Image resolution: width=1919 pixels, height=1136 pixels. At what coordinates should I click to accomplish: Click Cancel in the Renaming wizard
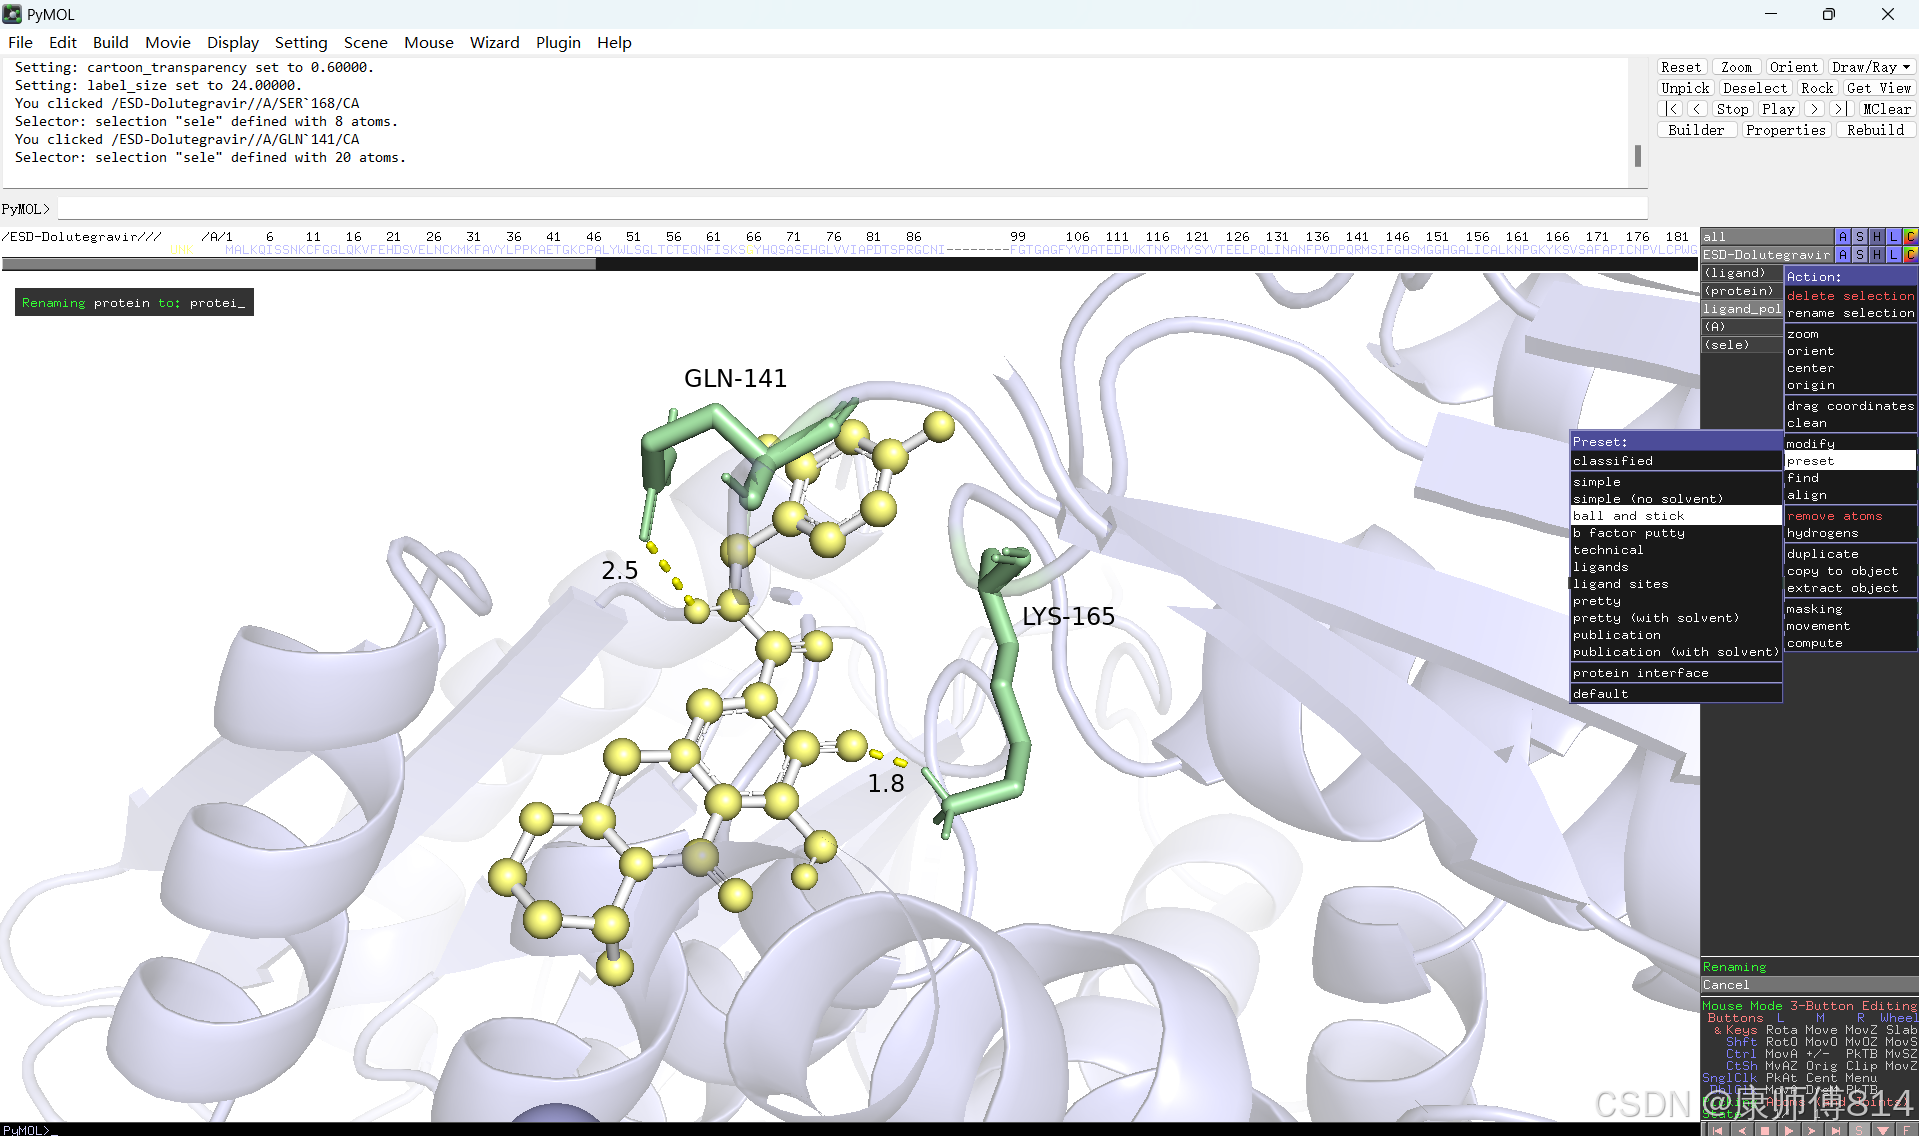tap(1809, 985)
